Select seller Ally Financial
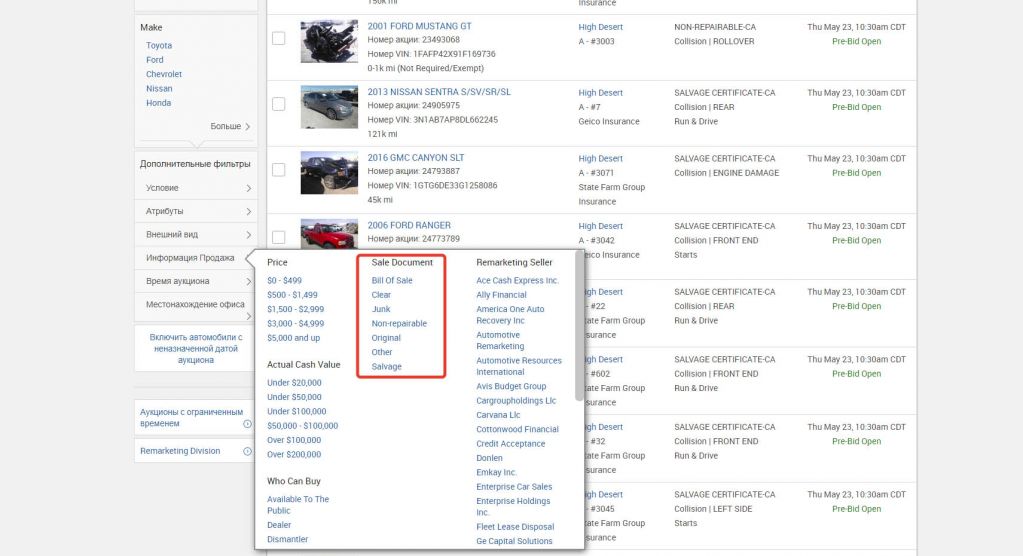This screenshot has height=556, width=1023. (x=501, y=295)
